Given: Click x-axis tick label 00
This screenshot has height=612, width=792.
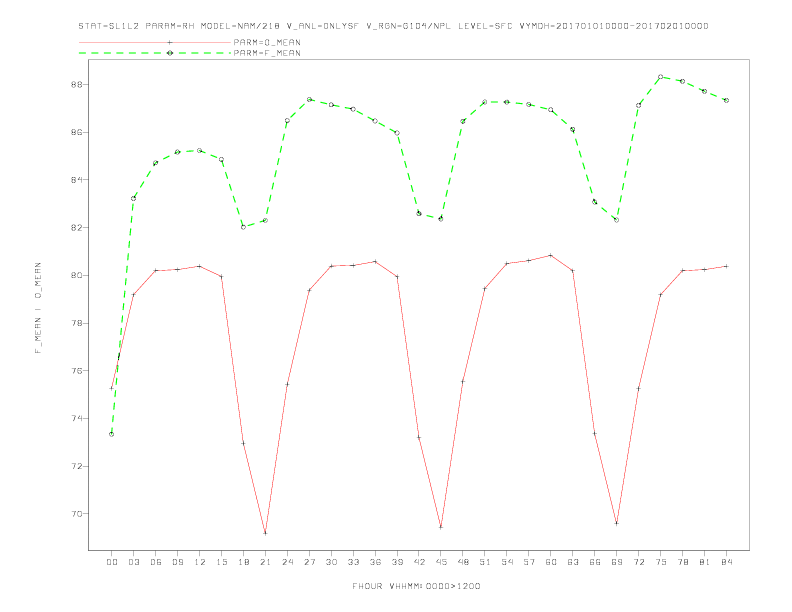Looking at the screenshot, I should tap(112, 562).
